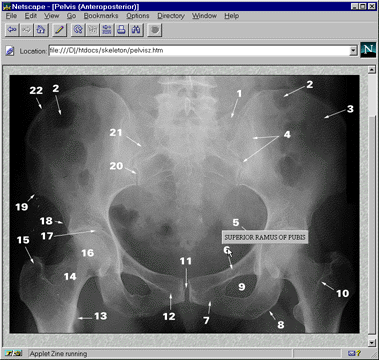Viewport: 379px width, 360px height.
Task: Click the mail icon in the status bar
Action: [x=351, y=353]
